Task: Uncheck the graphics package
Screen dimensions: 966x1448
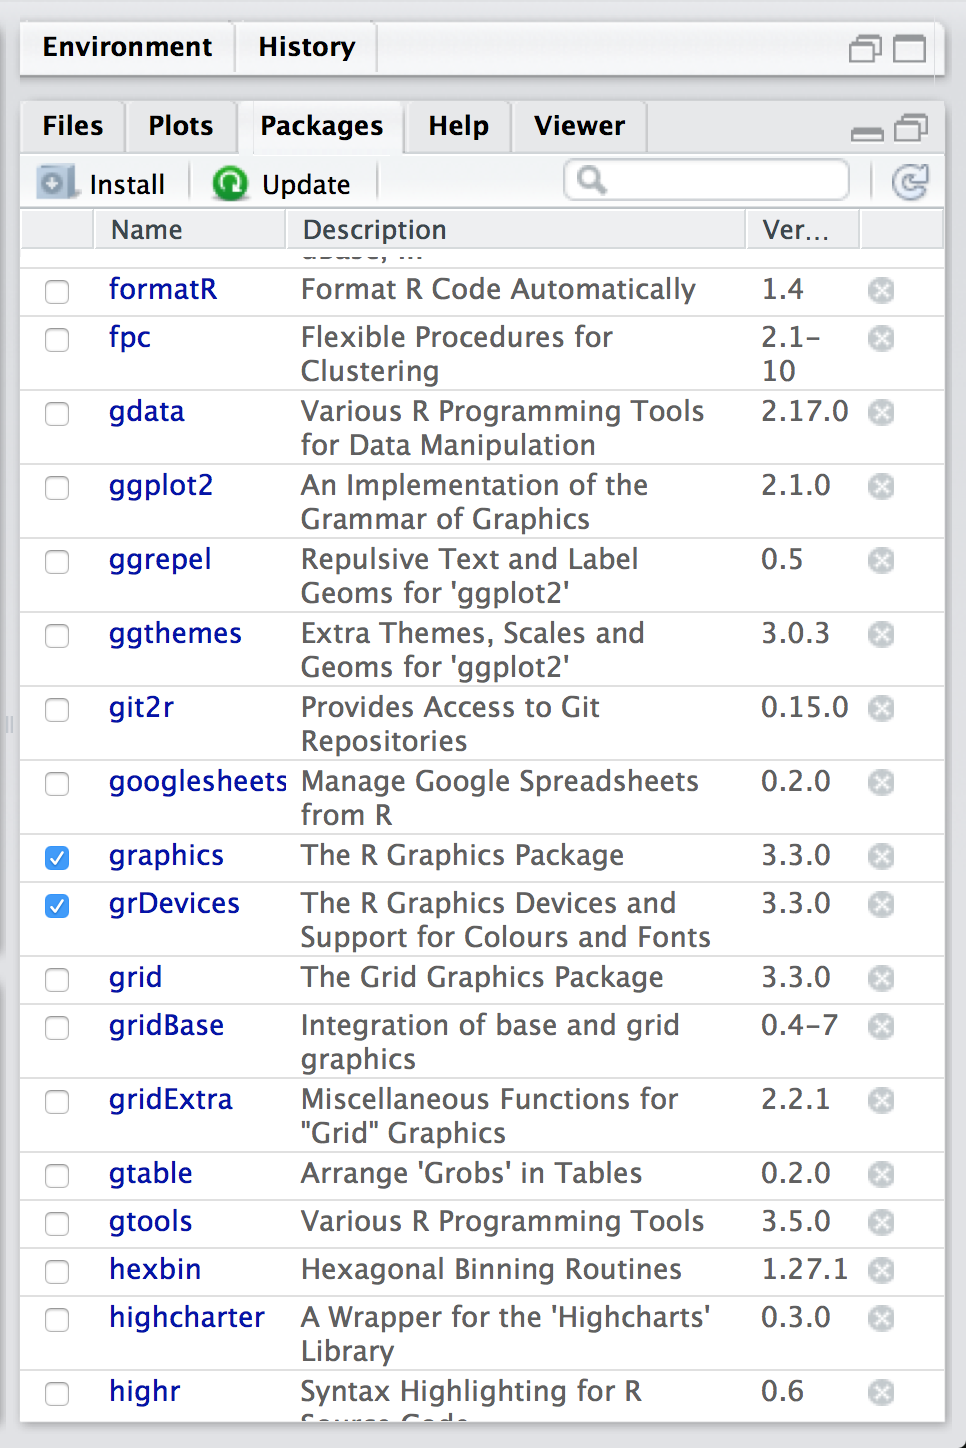Action: pyautogui.click(x=57, y=858)
